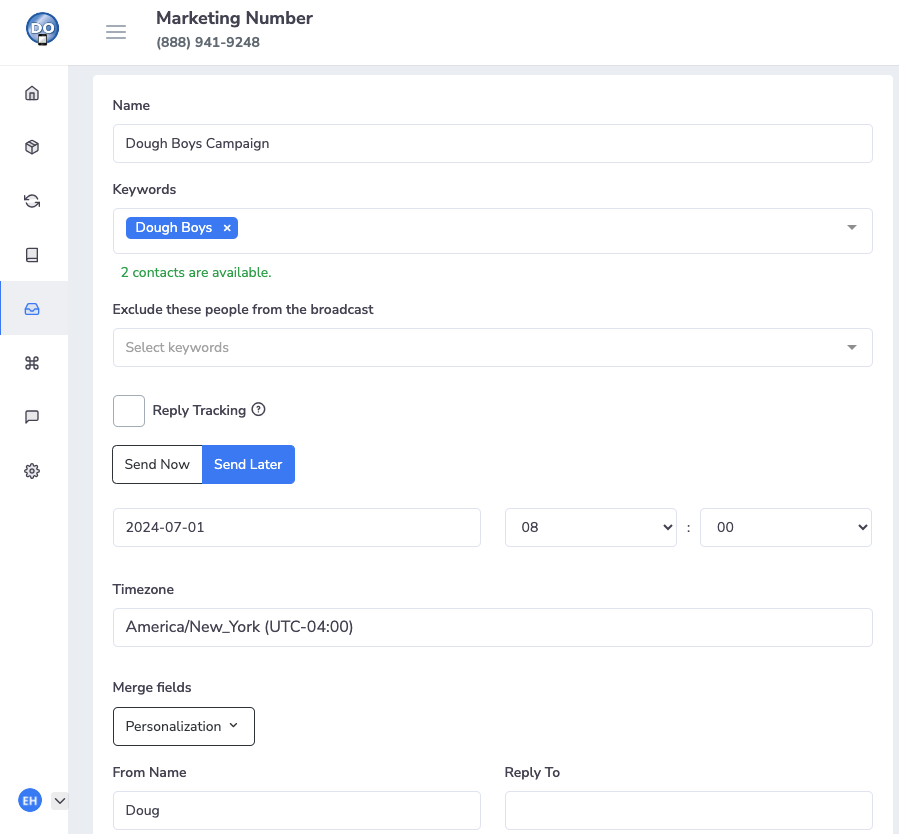Click the command symbol icon in sidebar
Image resolution: width=899 pixels, height=834 pixels.
[32, 363]
